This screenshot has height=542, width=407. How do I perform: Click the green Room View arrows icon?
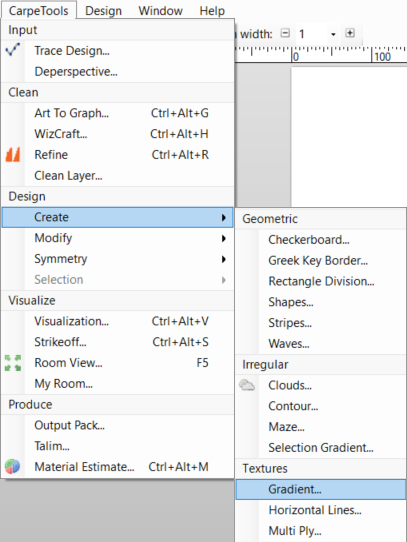[13, 363]
